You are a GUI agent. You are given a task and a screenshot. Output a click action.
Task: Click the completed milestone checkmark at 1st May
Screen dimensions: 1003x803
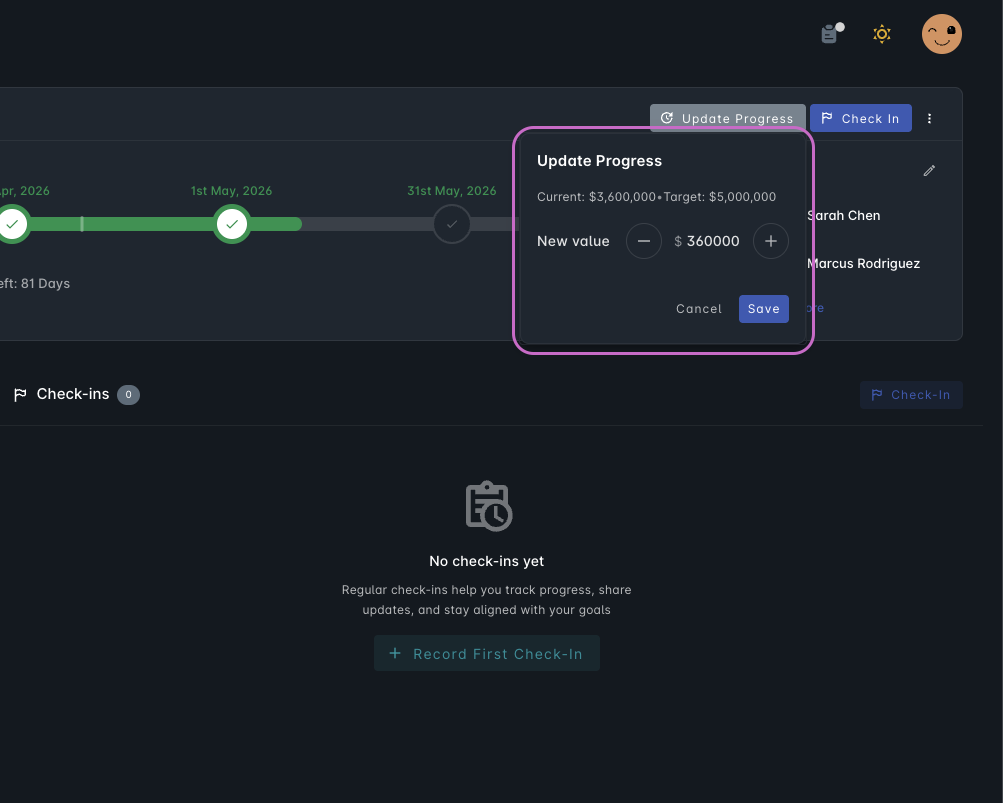(x=231, y=224)
